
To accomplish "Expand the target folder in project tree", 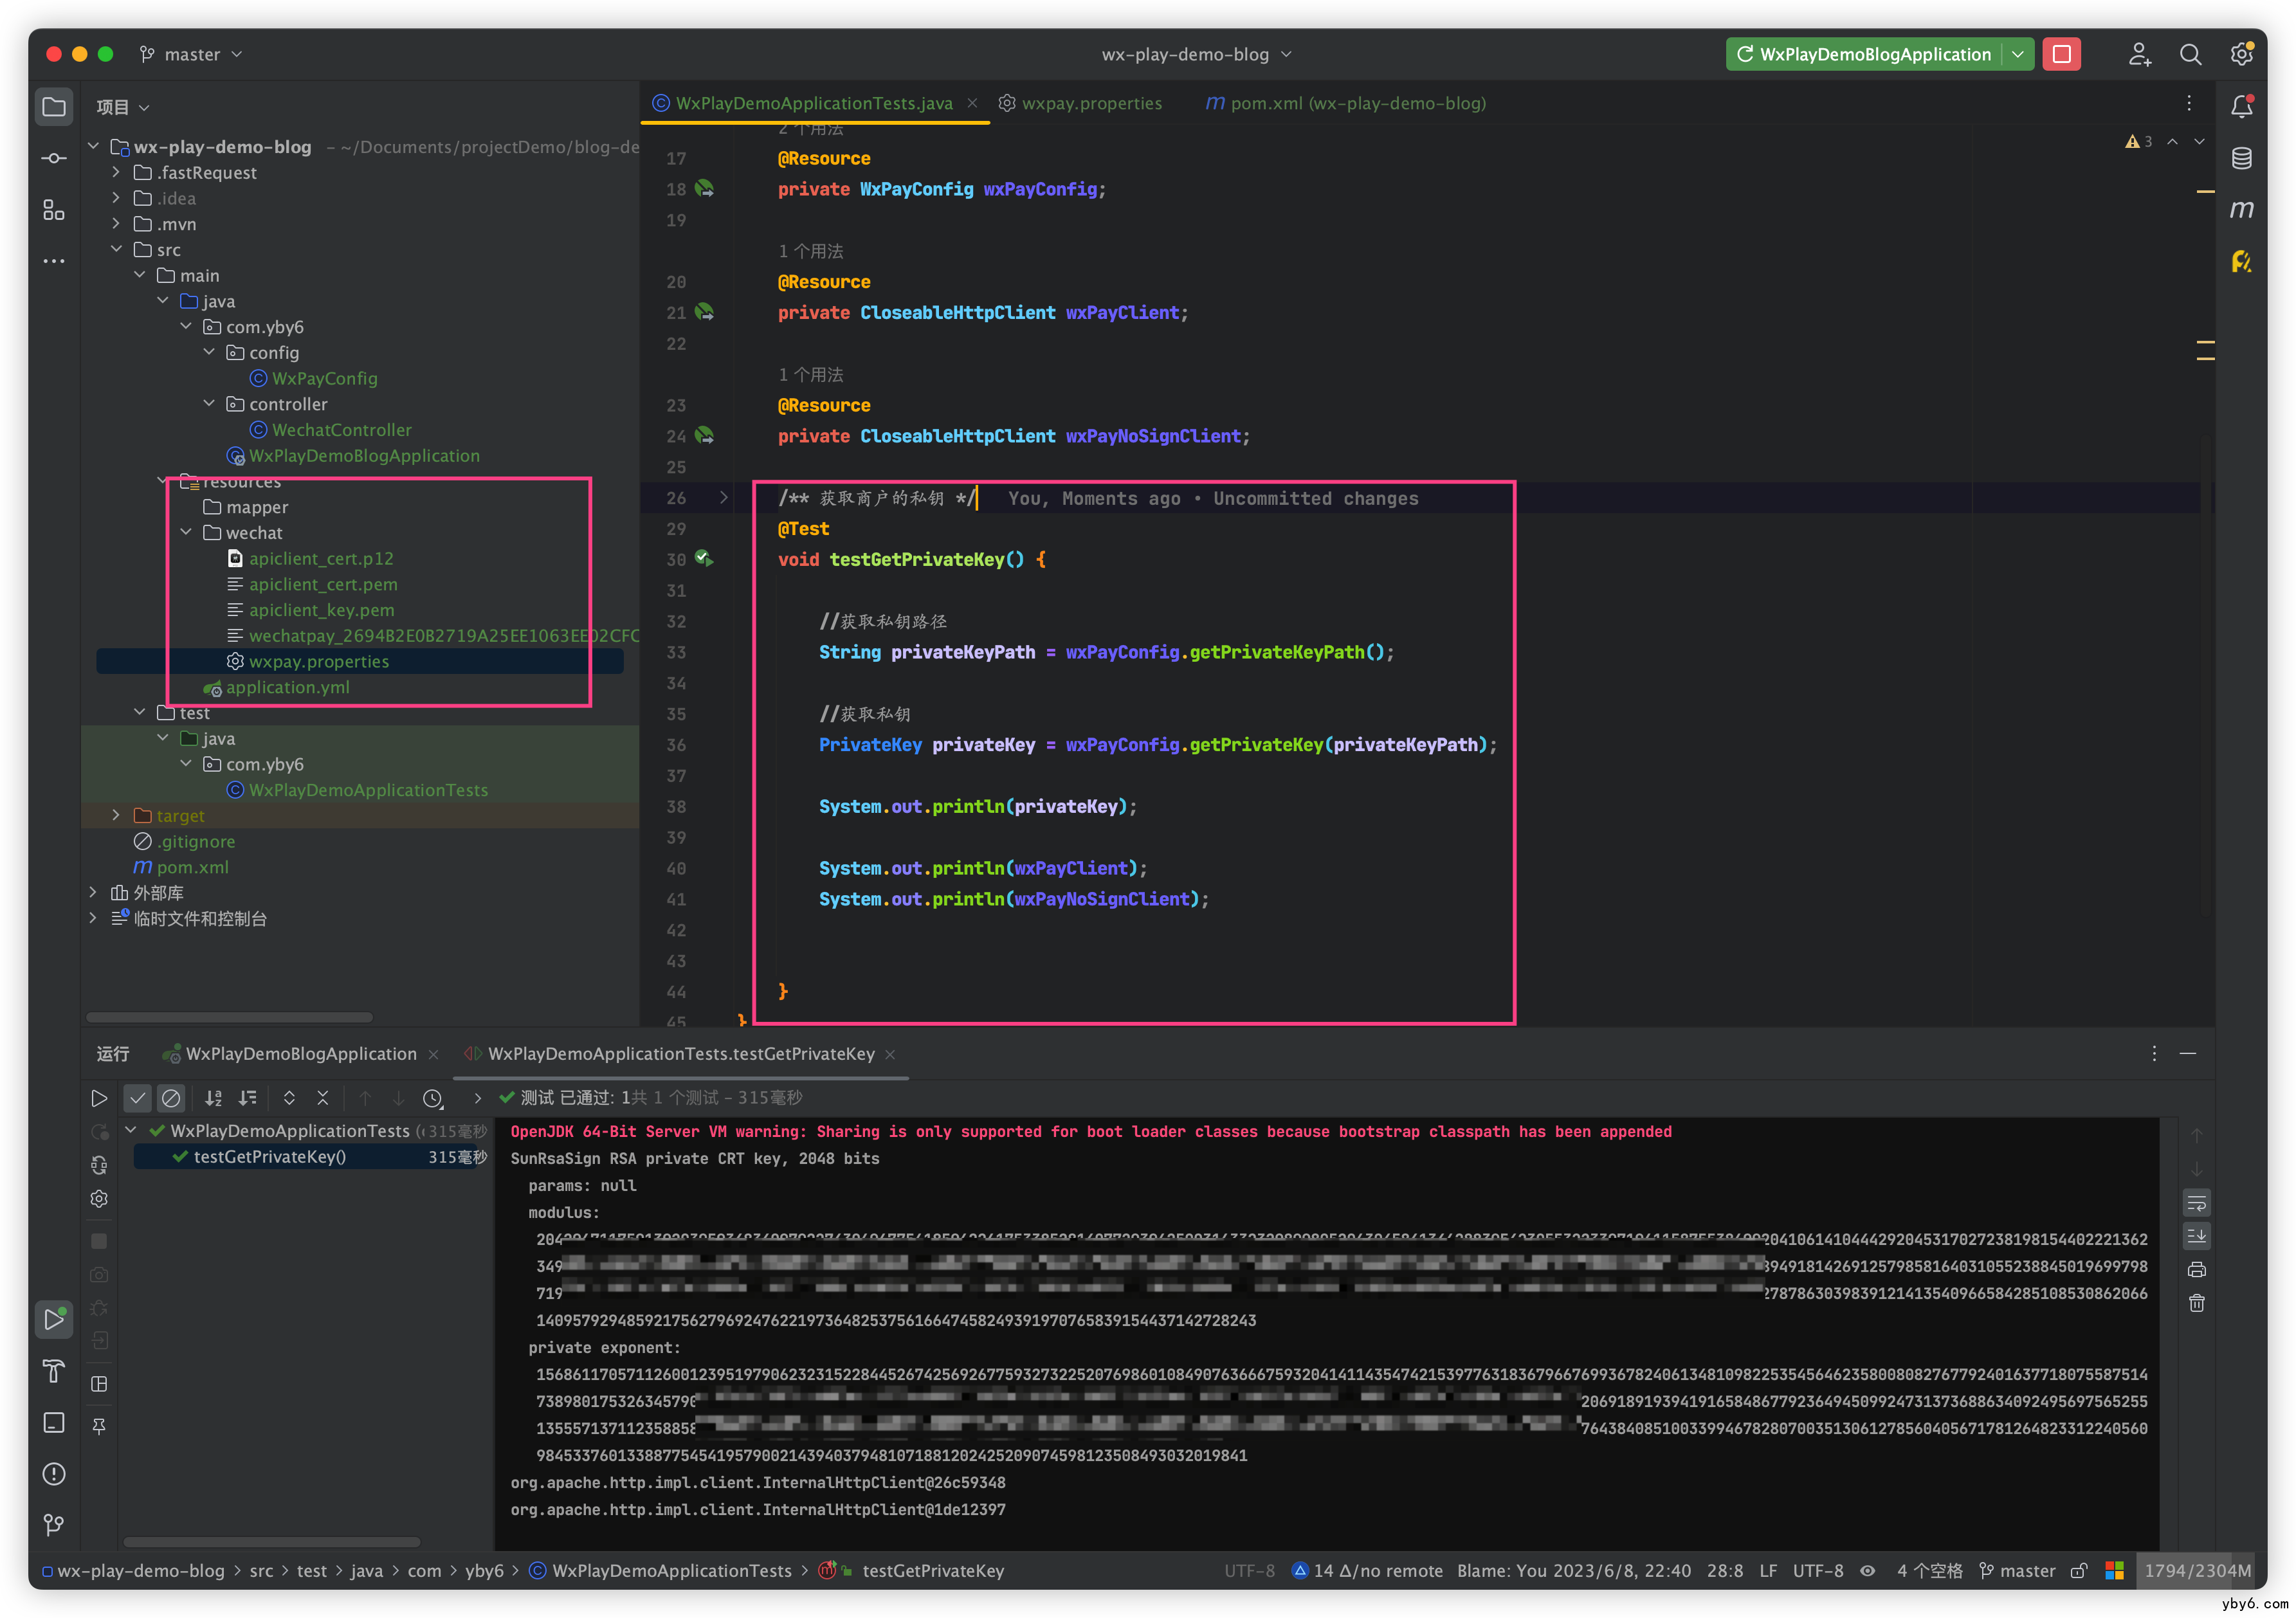I will [116, 815].
